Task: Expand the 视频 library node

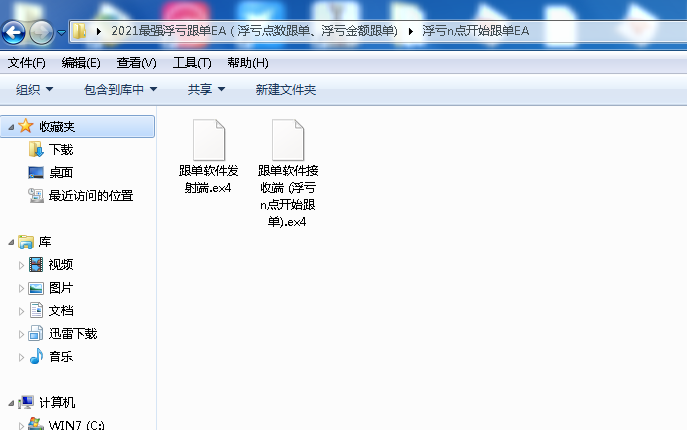Action: click(x=21, y=265)
